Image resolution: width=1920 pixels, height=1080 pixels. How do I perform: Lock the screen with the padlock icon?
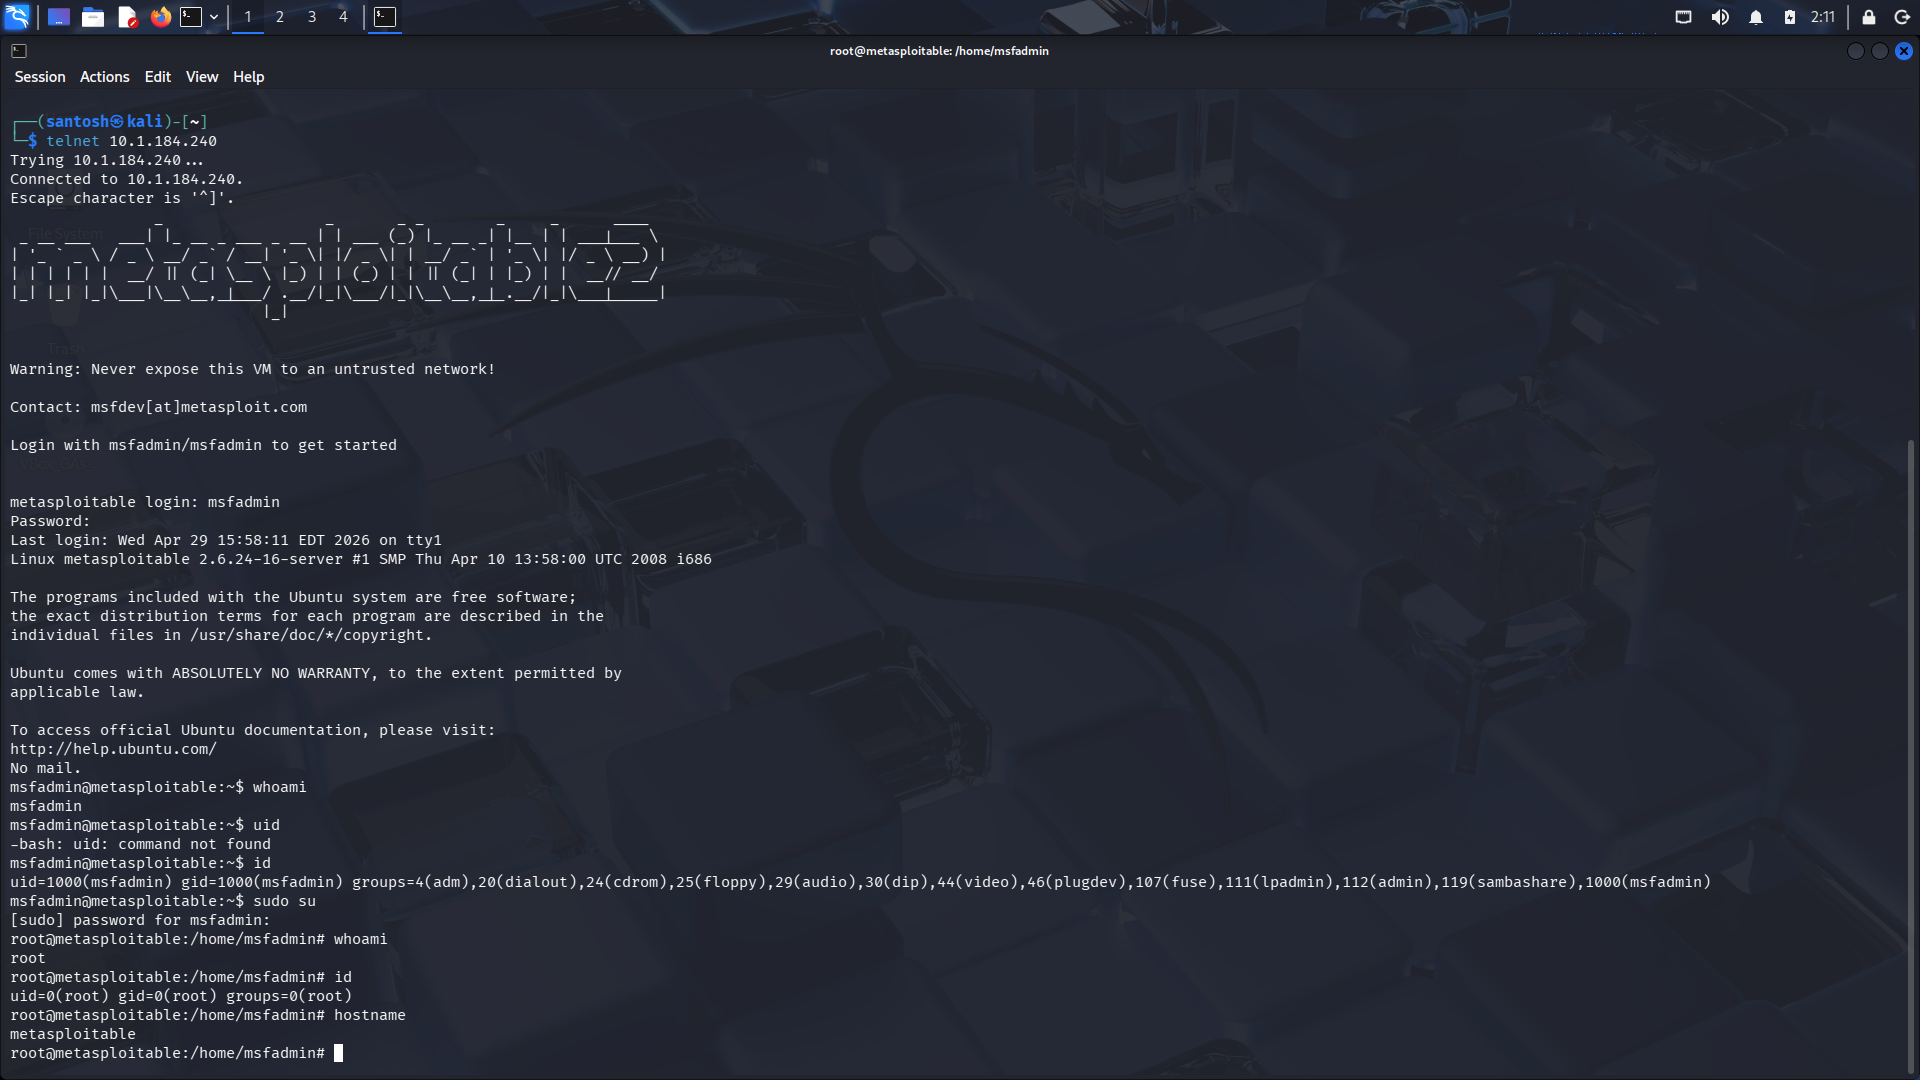click(1868, 17)
